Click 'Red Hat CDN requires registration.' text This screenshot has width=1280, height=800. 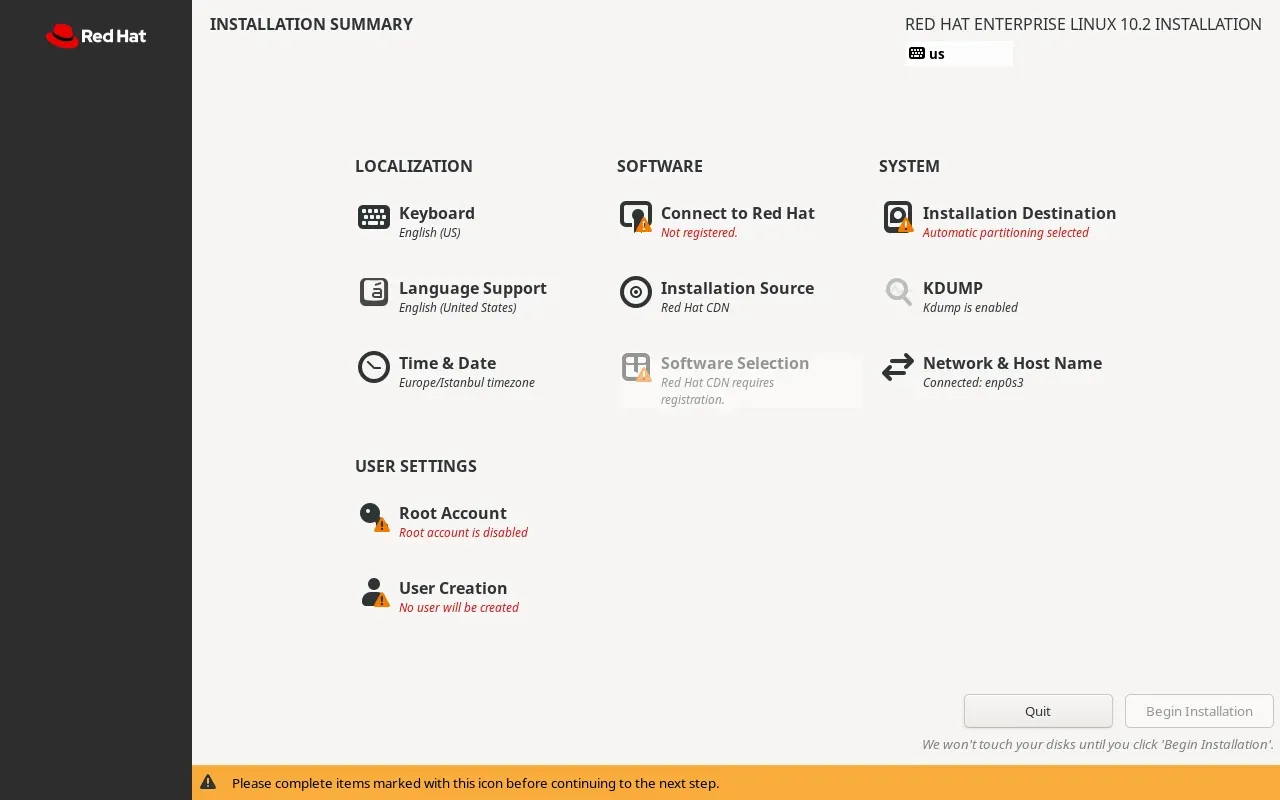pyautogui.click(x=718, y=391)
